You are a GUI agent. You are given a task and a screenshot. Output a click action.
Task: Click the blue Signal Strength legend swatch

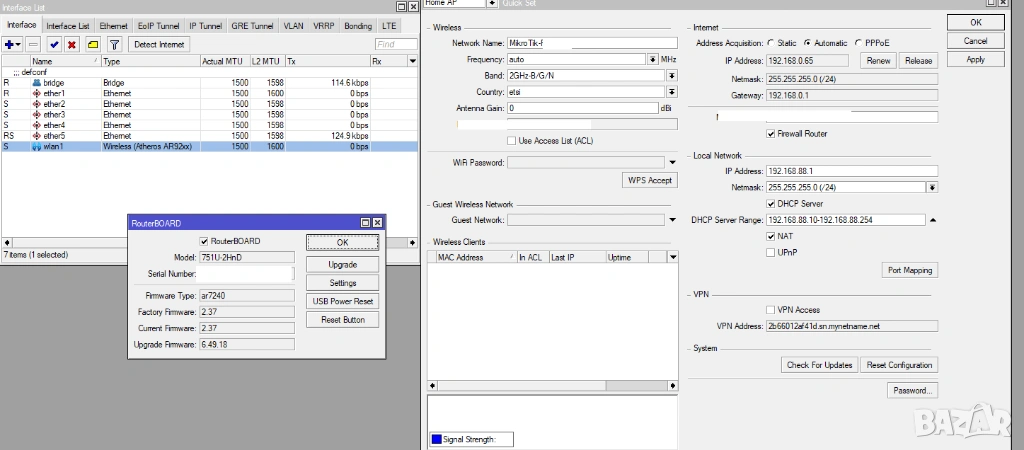coord(436,439)
